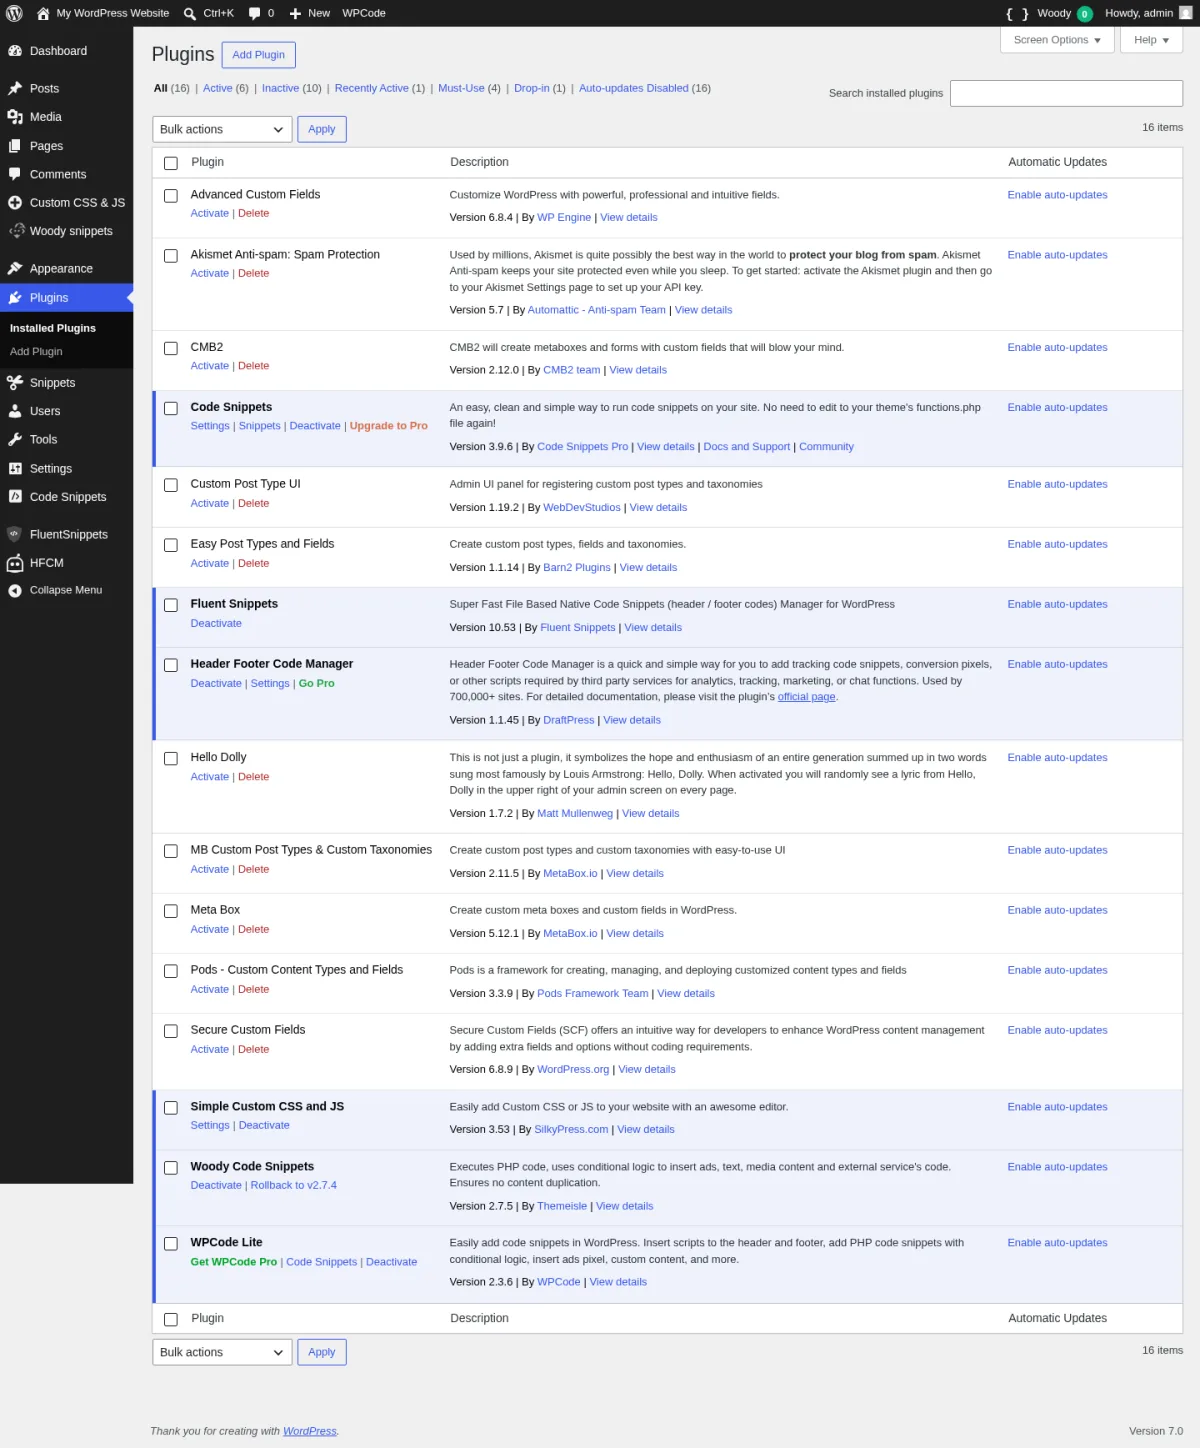1200x1448 pixels.
Task: Click Rollback to v2.7.4 link
Action: 293,1185
